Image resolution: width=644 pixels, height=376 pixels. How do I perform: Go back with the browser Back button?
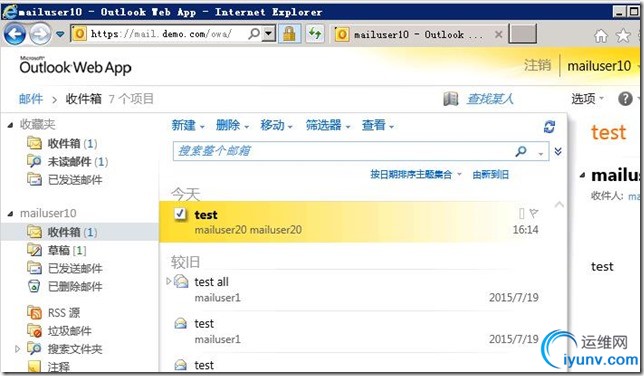[x=15, y=34]
